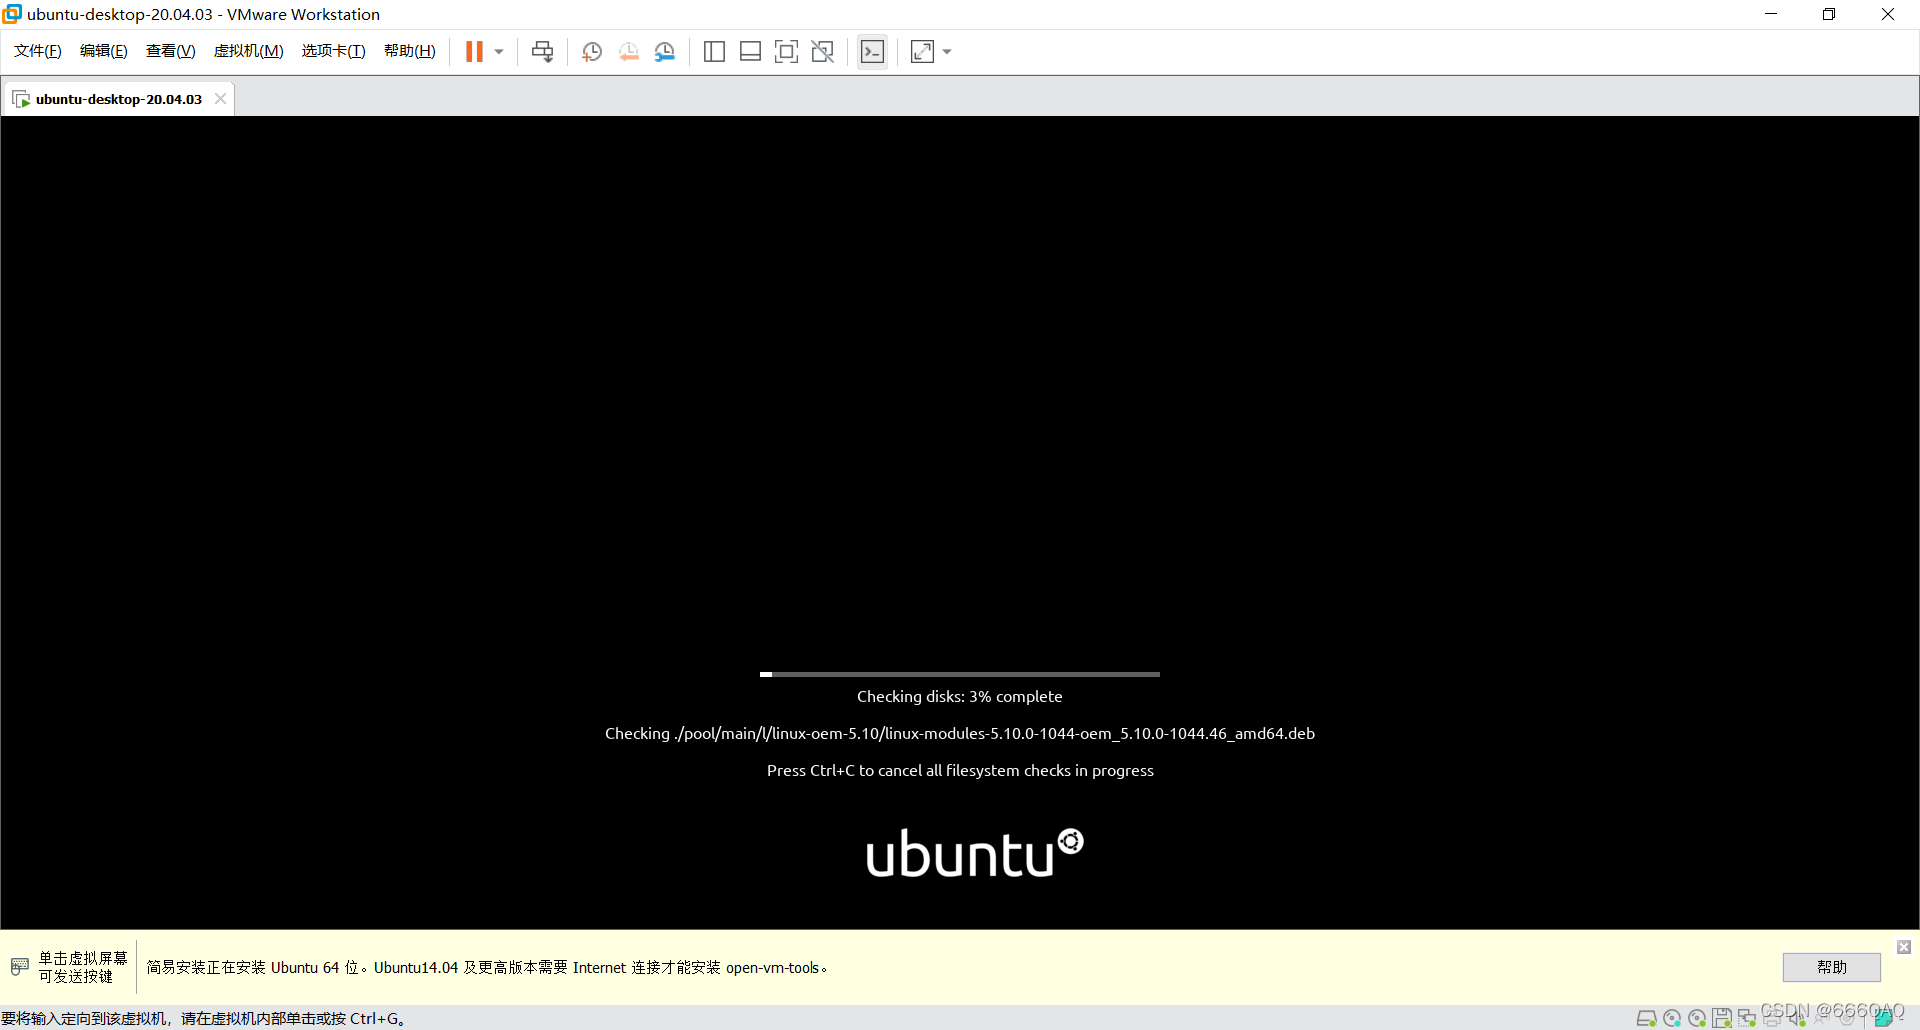Open the snapshot manager
The width and height of the screenshot is (1920, 1030).
tap(665, 51)
